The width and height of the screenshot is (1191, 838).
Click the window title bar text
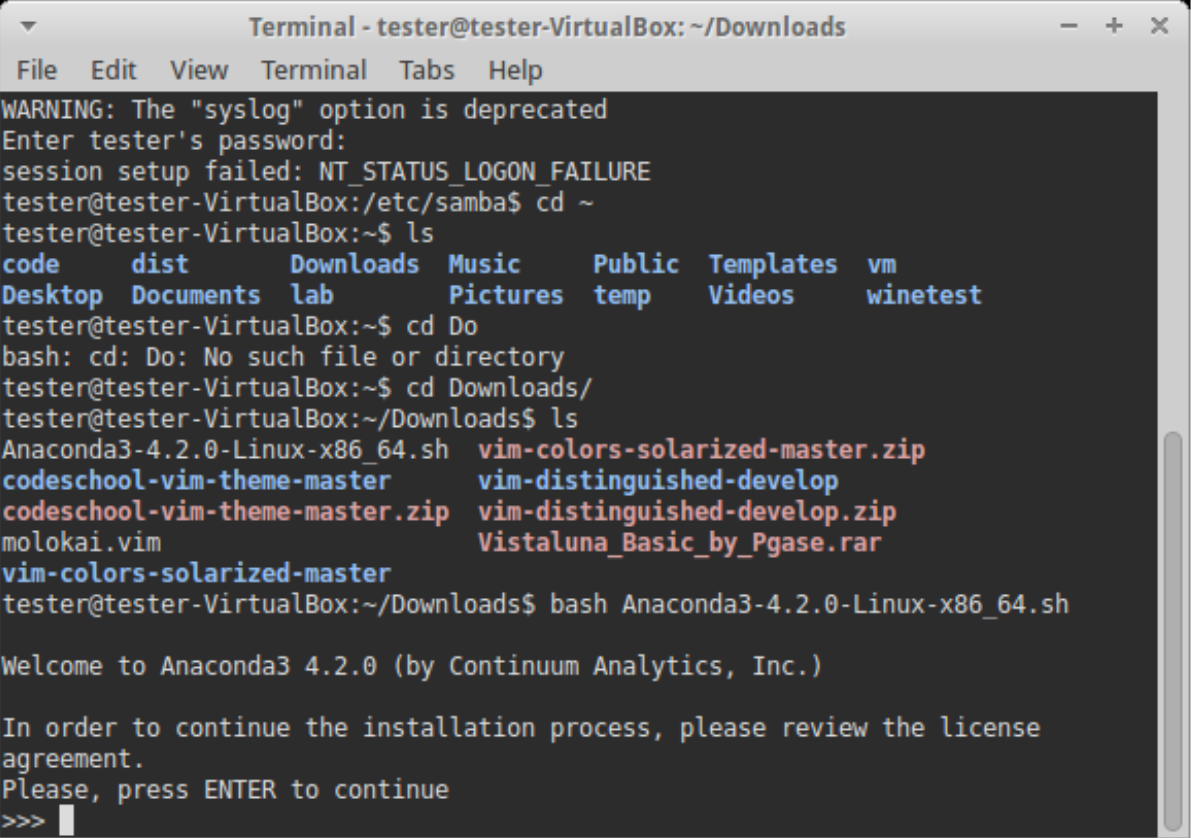[x=547, y=27]
